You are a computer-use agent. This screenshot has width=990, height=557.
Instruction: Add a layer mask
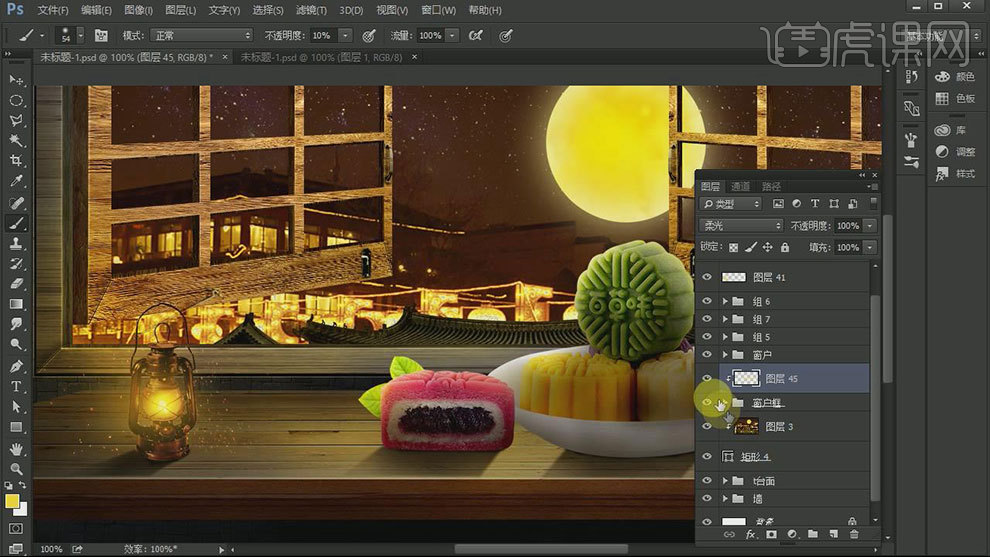pos(771,534)
